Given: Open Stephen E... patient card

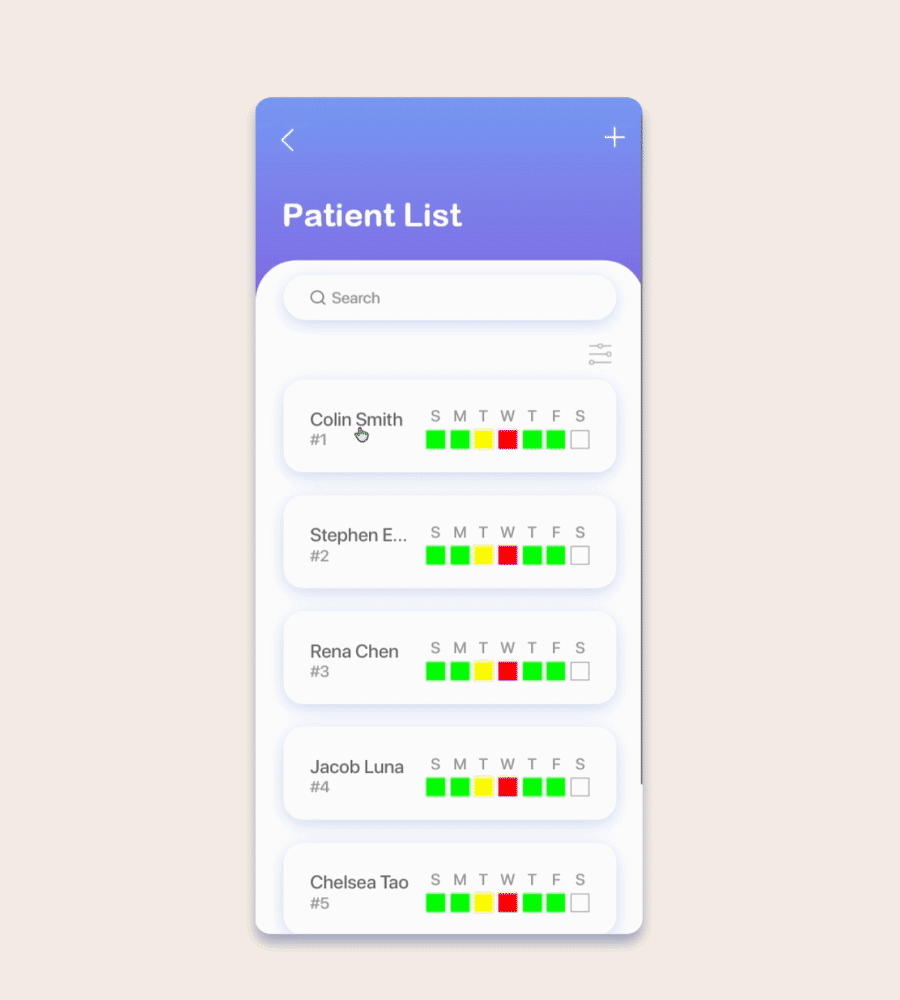Looking at the screenshot, I should (450, 543).
